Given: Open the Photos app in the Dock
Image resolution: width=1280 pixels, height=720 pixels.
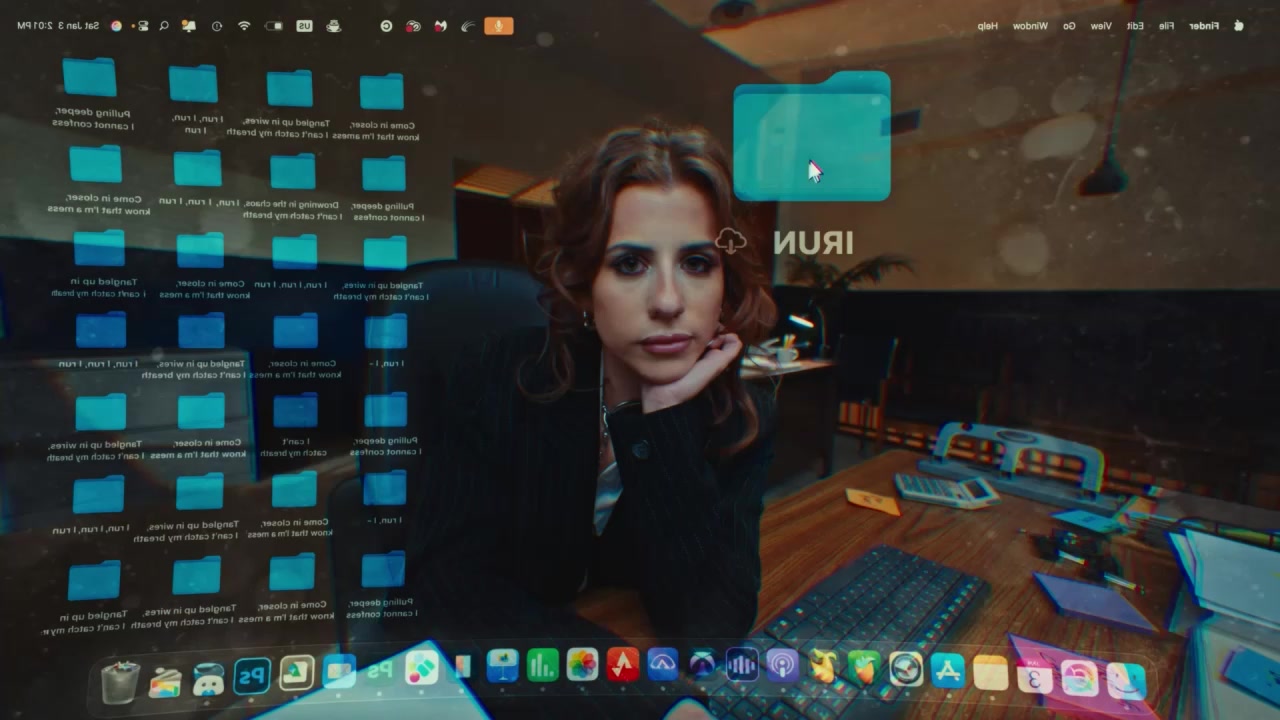Looking at the screenshot, I should (x=582, y=665).
